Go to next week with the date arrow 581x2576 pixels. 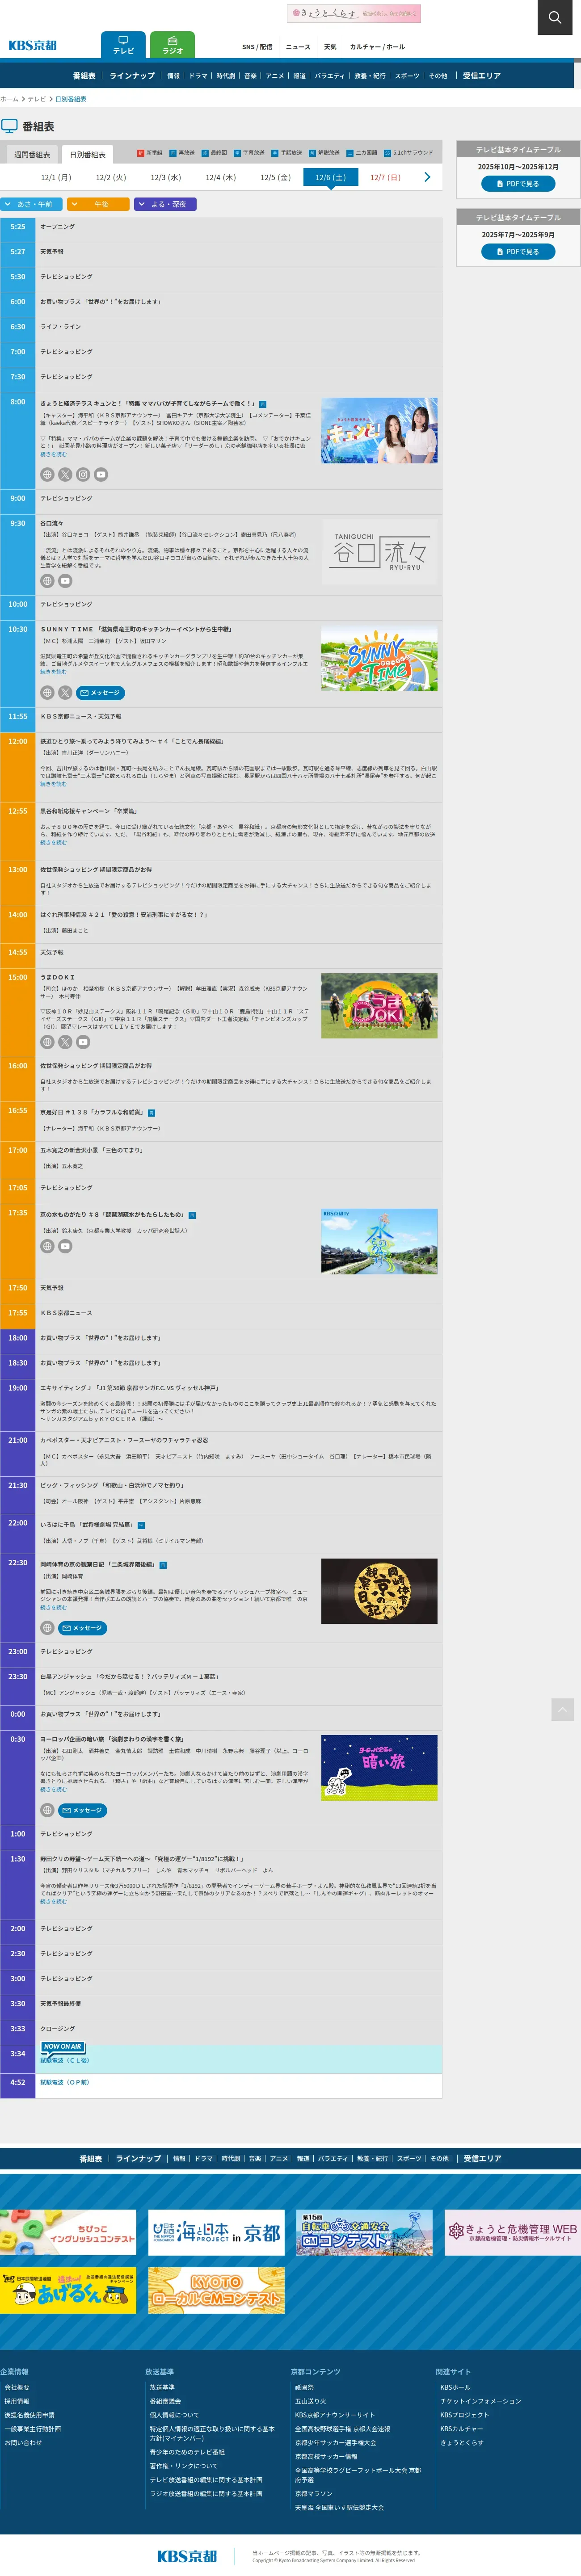click(x=427, y=177)
